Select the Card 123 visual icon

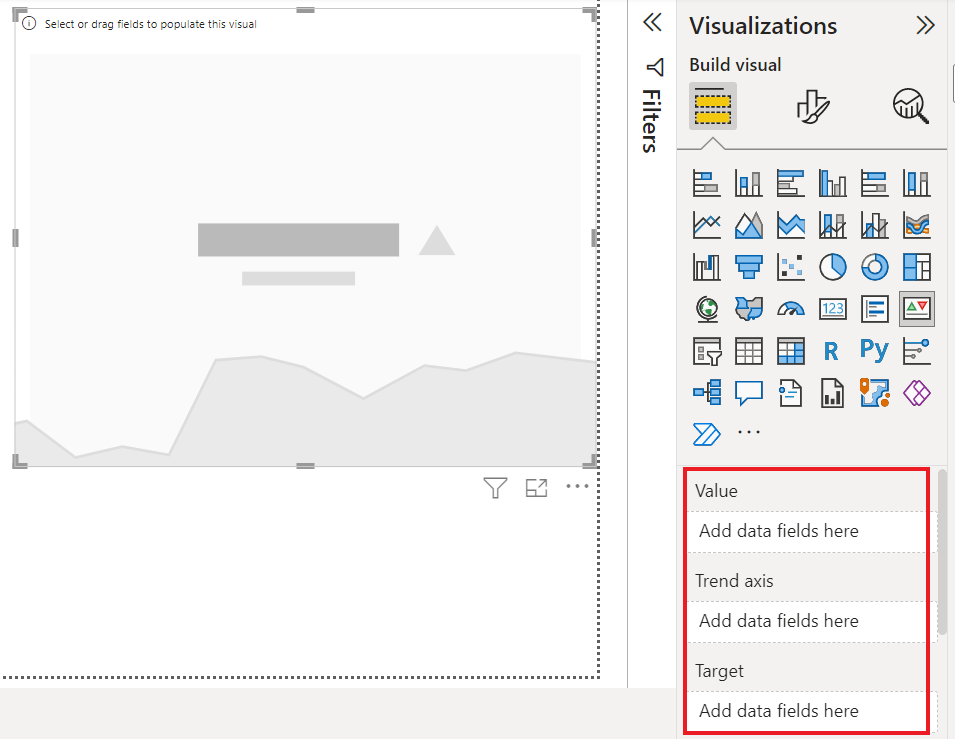[x=833, y=309]
